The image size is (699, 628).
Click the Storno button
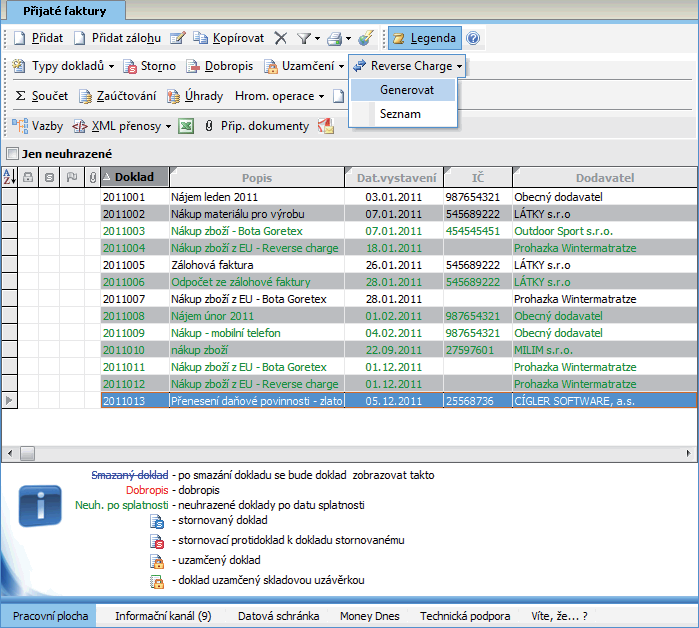point(151,67)
